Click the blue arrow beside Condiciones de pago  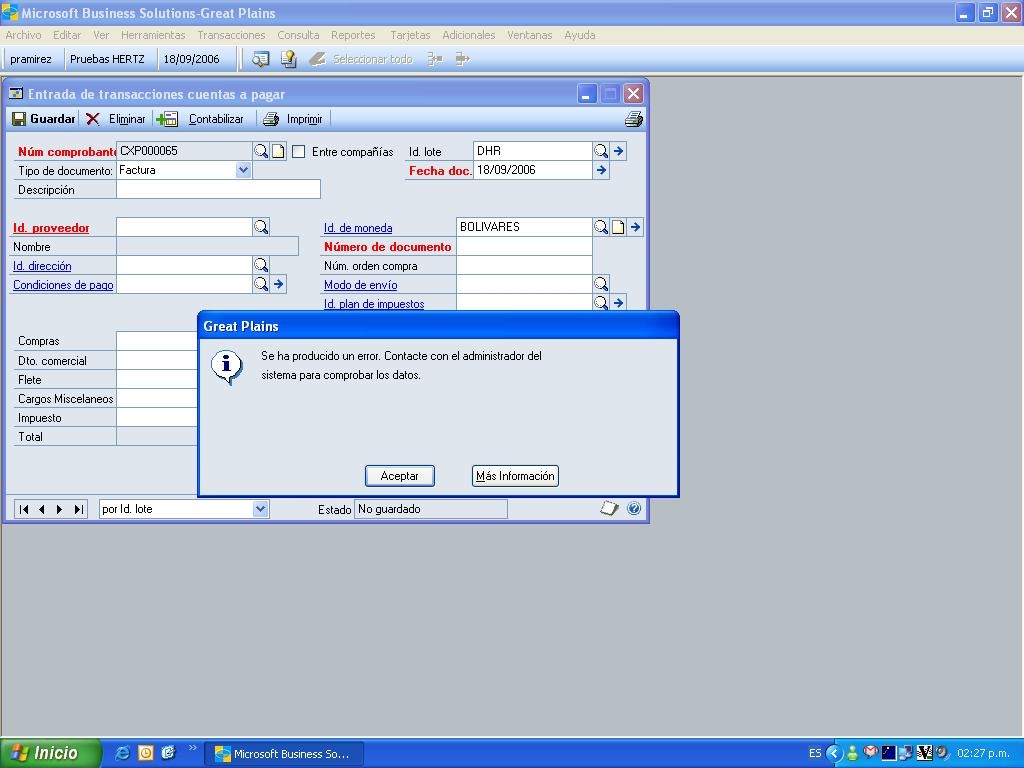[278, 284]
